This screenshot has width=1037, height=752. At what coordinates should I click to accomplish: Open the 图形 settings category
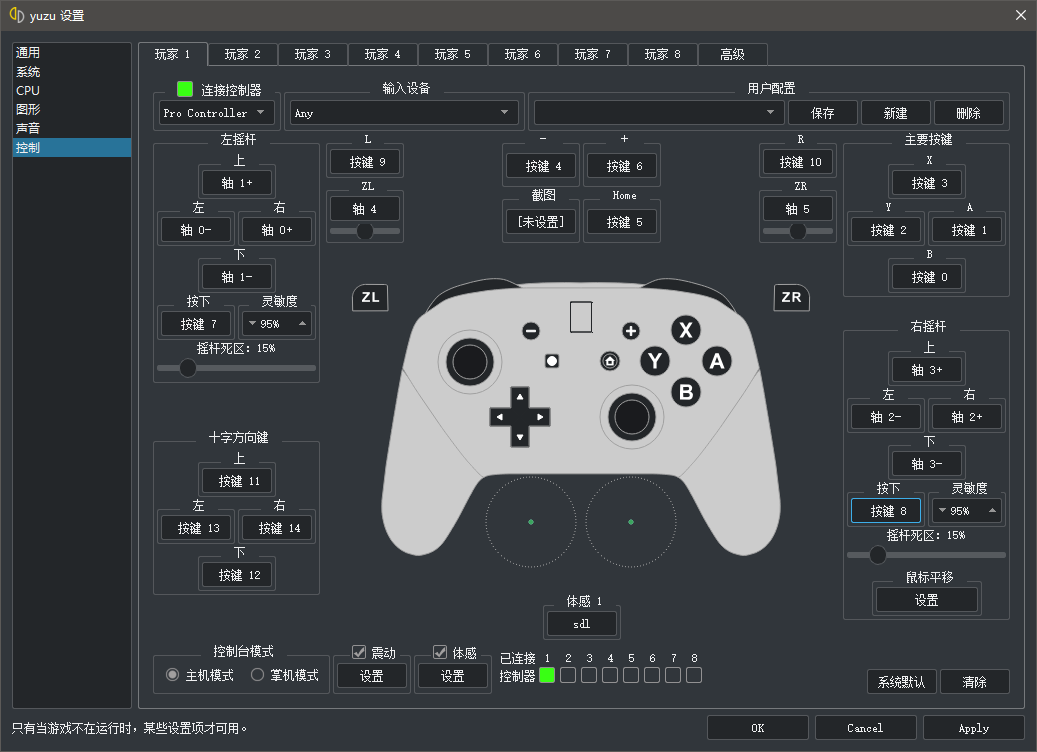[x=71, y=109]
